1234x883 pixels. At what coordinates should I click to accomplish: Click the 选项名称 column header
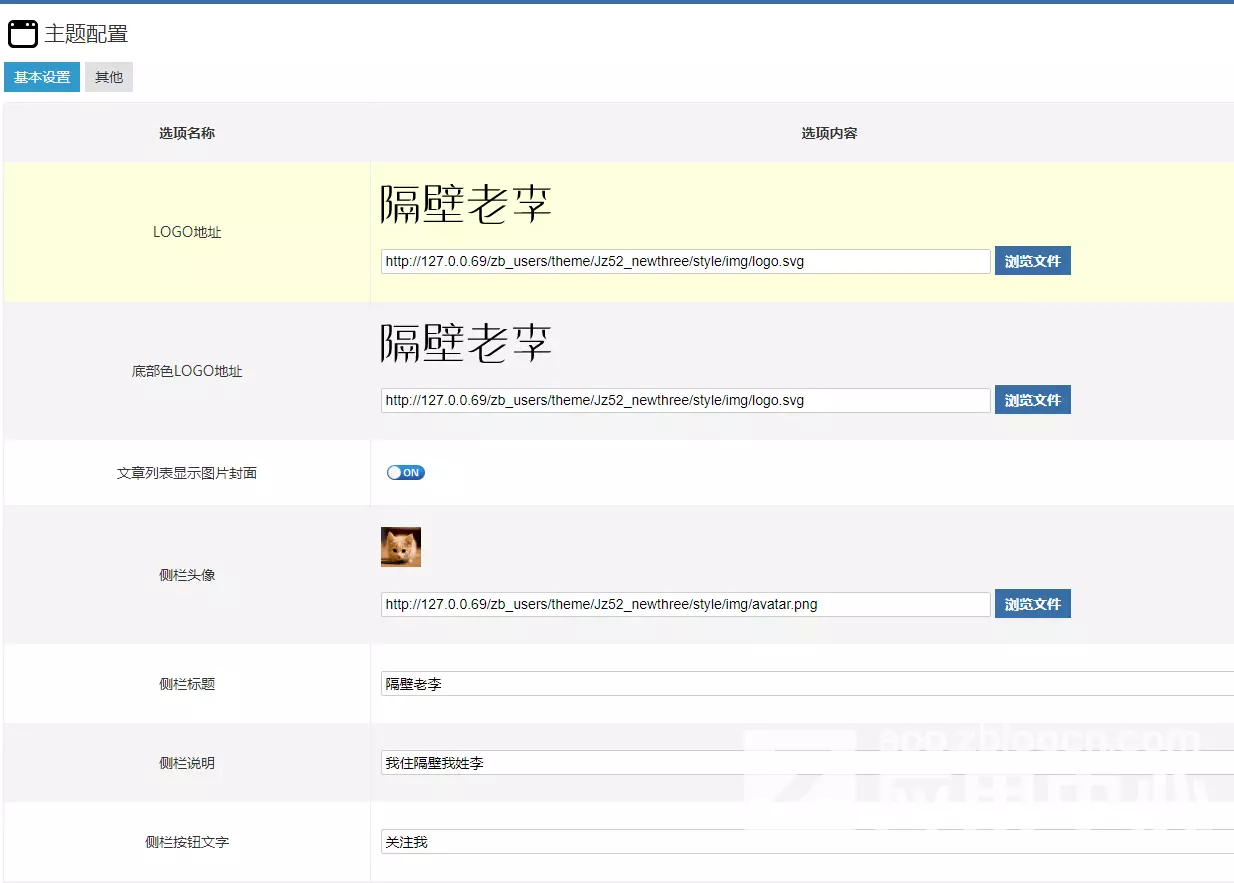[187, 133]
